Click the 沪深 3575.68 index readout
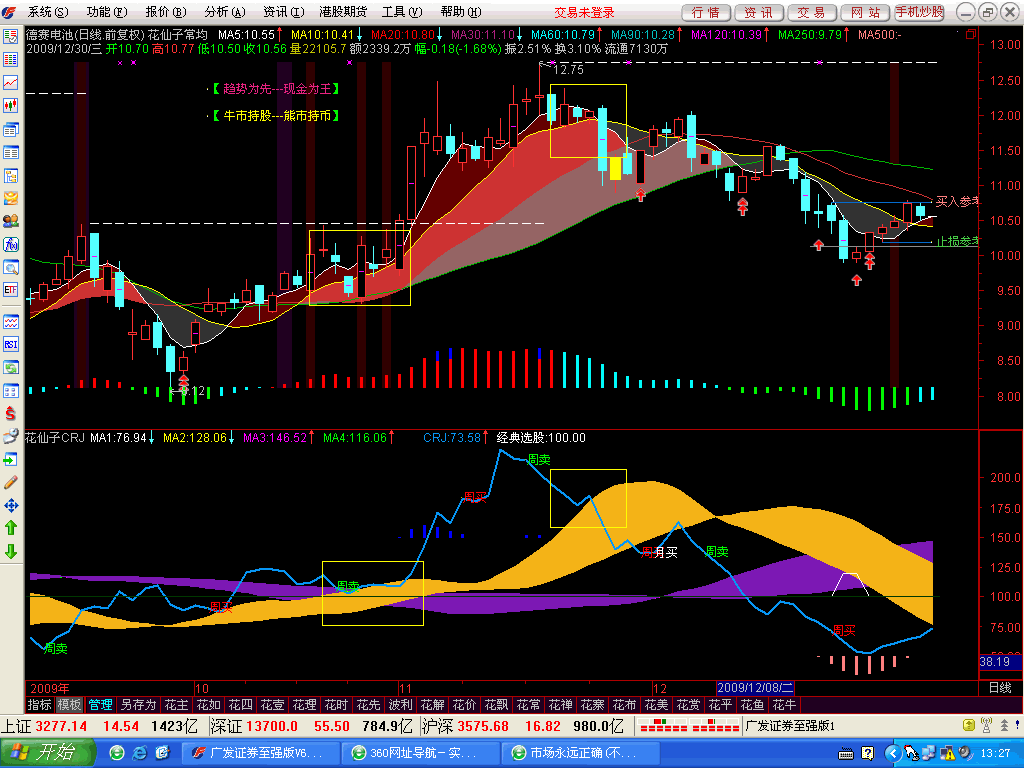 pos(524,726)
